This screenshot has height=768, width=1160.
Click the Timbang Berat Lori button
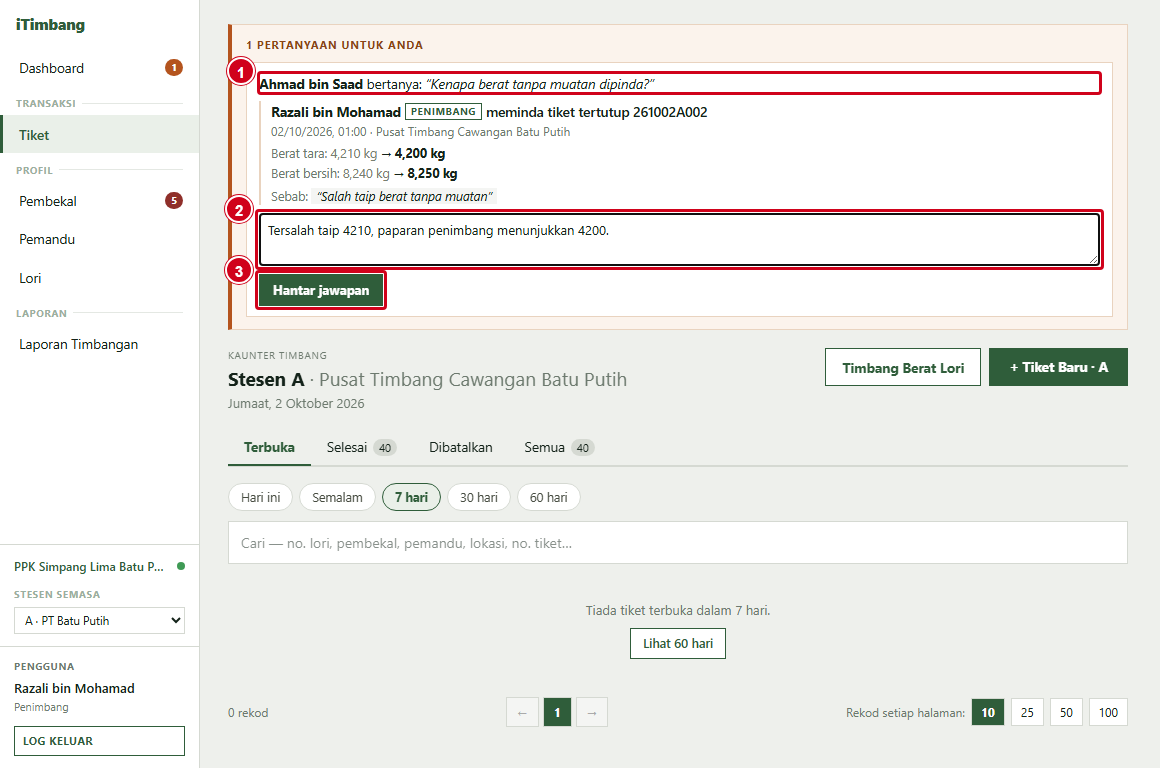903,367
